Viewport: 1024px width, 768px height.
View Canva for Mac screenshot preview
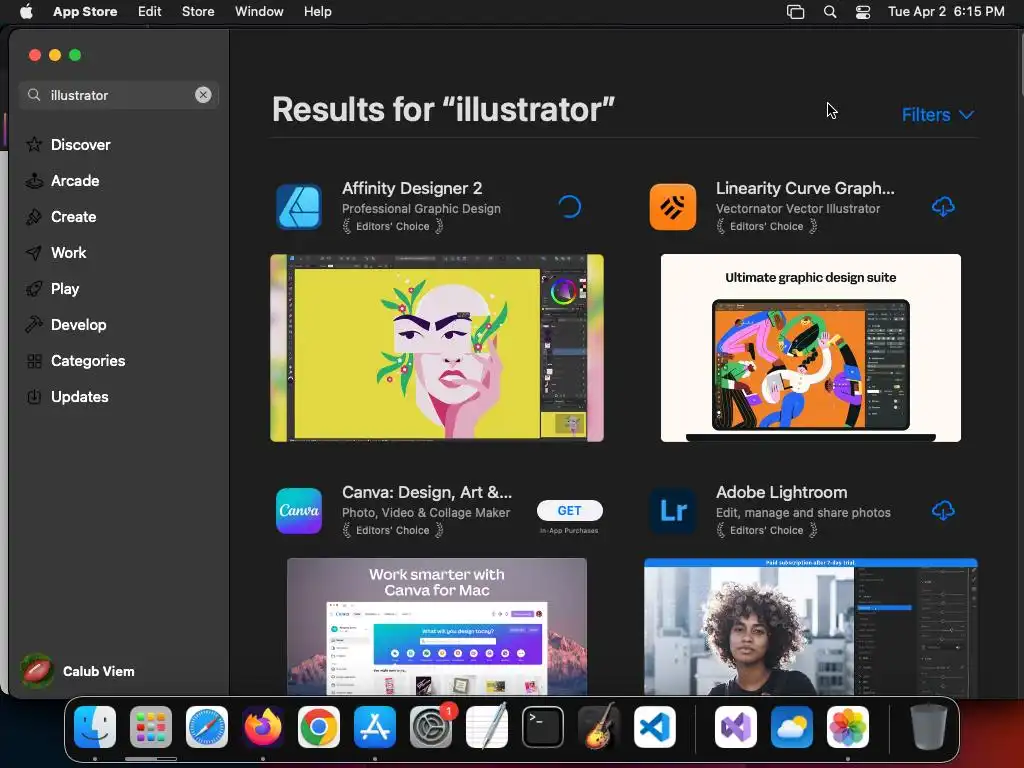[437, 626]
